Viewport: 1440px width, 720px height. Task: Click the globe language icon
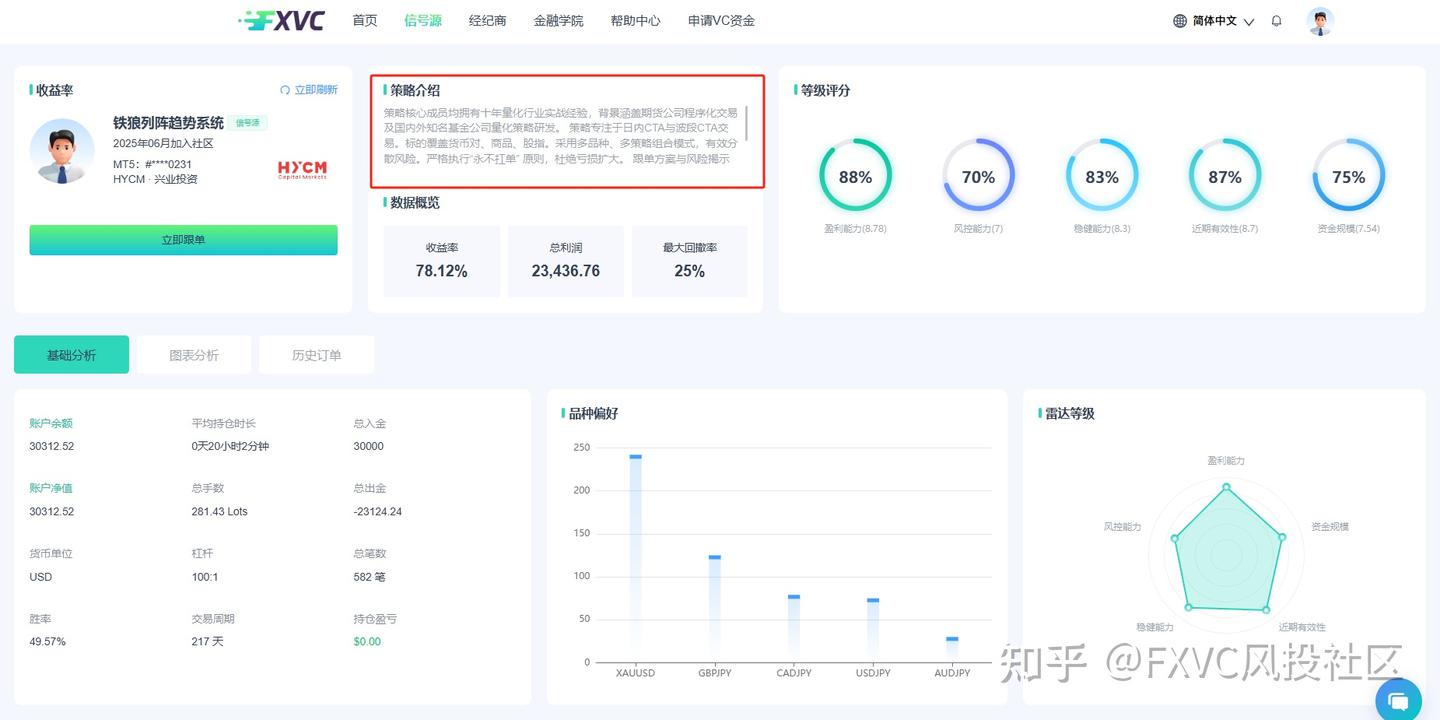pyautogui.click(x=1180, y=20)
